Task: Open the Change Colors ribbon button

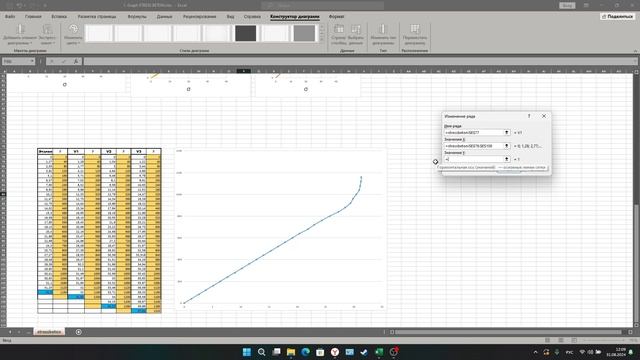Action: click(x=73, y=34)
